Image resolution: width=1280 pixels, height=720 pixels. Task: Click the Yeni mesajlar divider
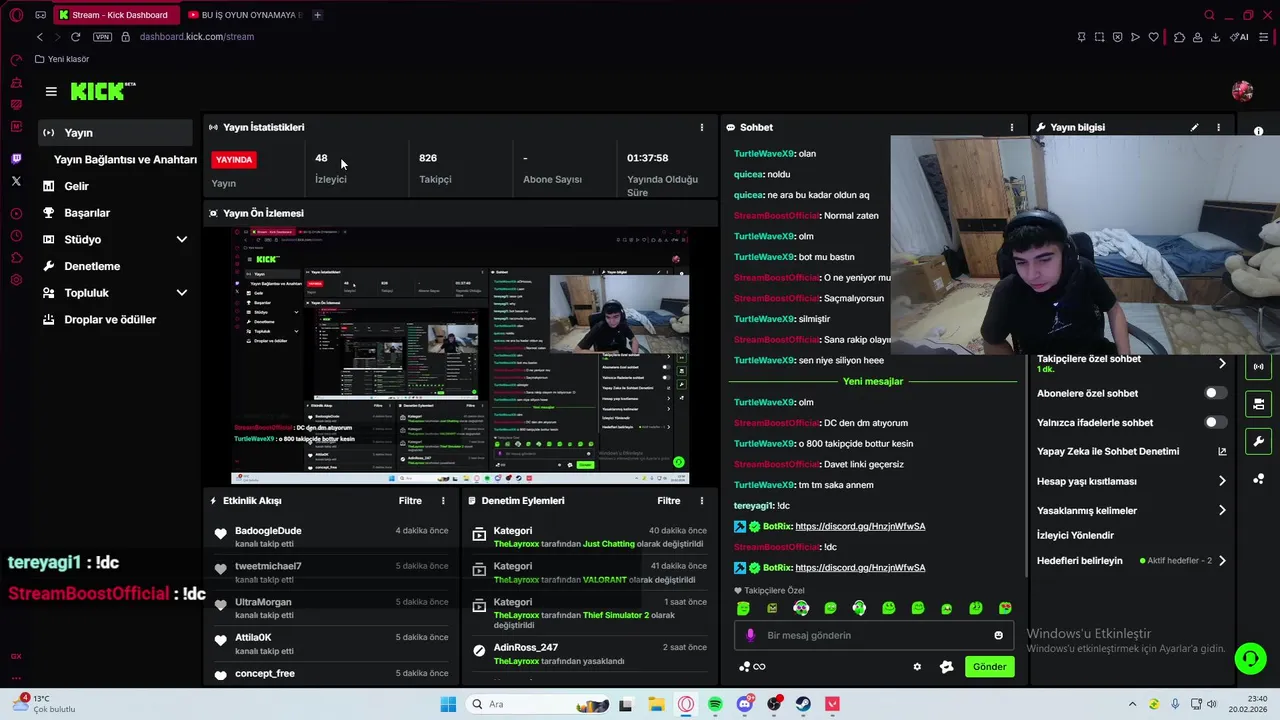click(873, 381)
